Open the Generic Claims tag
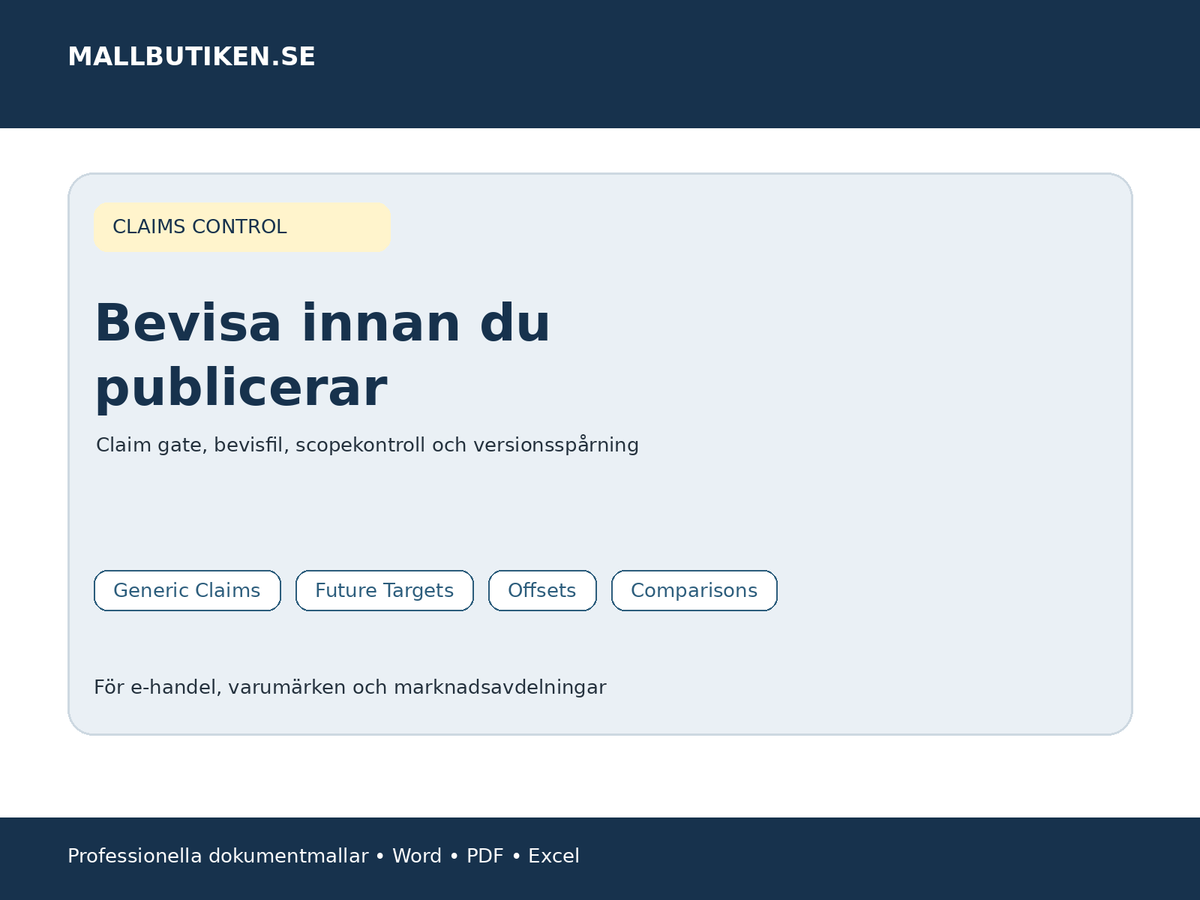This screenshot has height=900, width=1200. pos(187,590)
